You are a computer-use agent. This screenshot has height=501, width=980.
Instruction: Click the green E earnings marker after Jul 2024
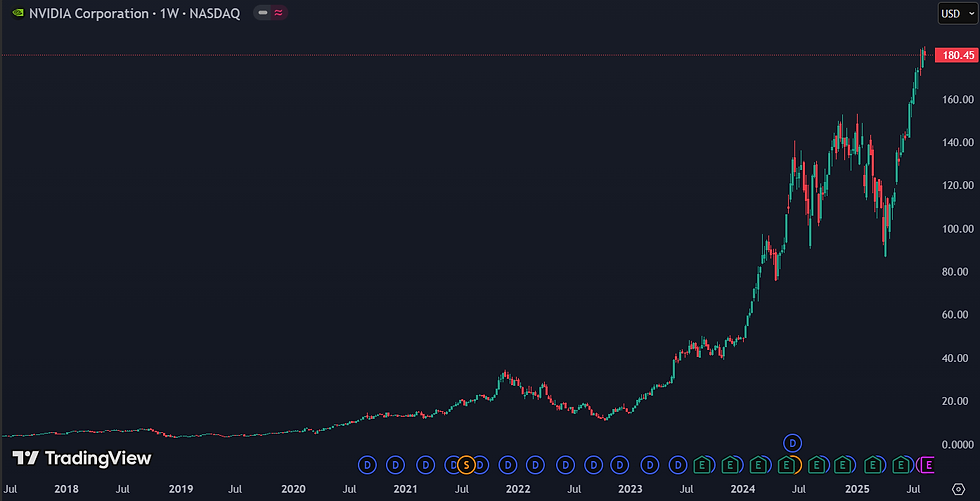pyautogui.click(x=816, y=465)
